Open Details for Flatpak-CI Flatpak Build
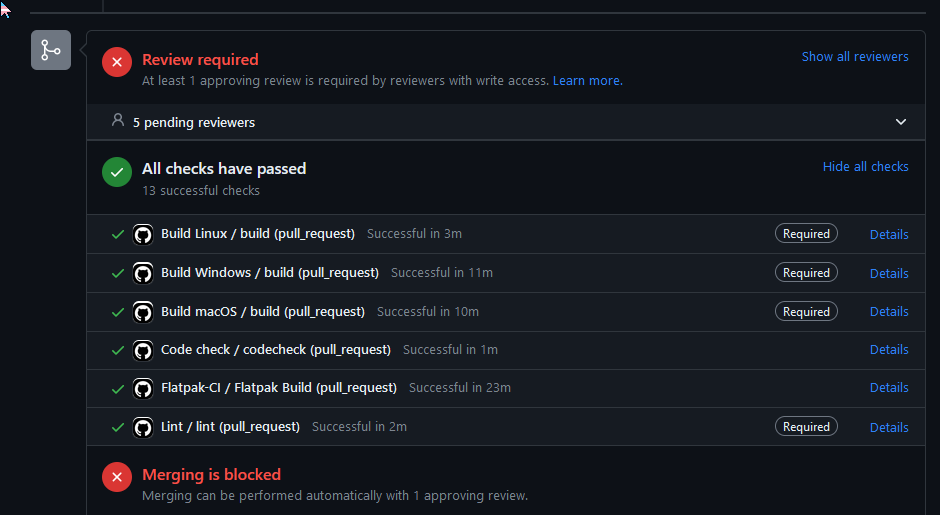Image resolution: width=940 pixels, height=515 pixels. (x=889, y=388)
